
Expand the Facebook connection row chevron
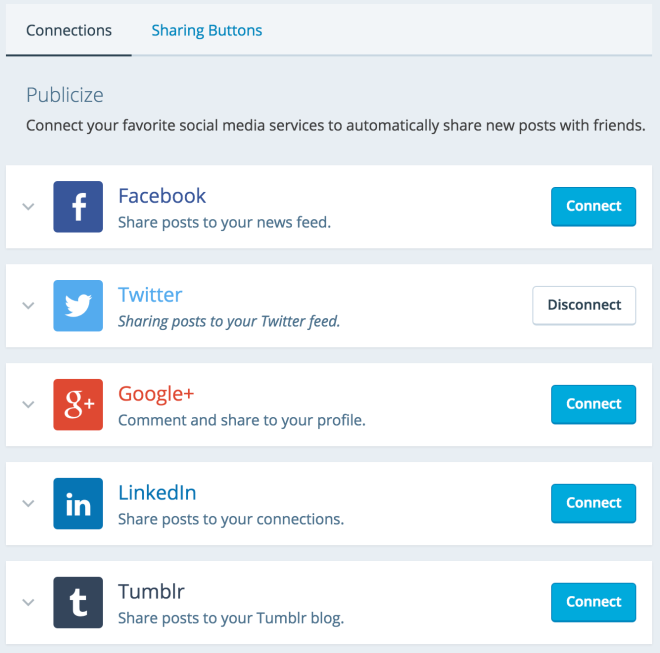pos(29,207)
